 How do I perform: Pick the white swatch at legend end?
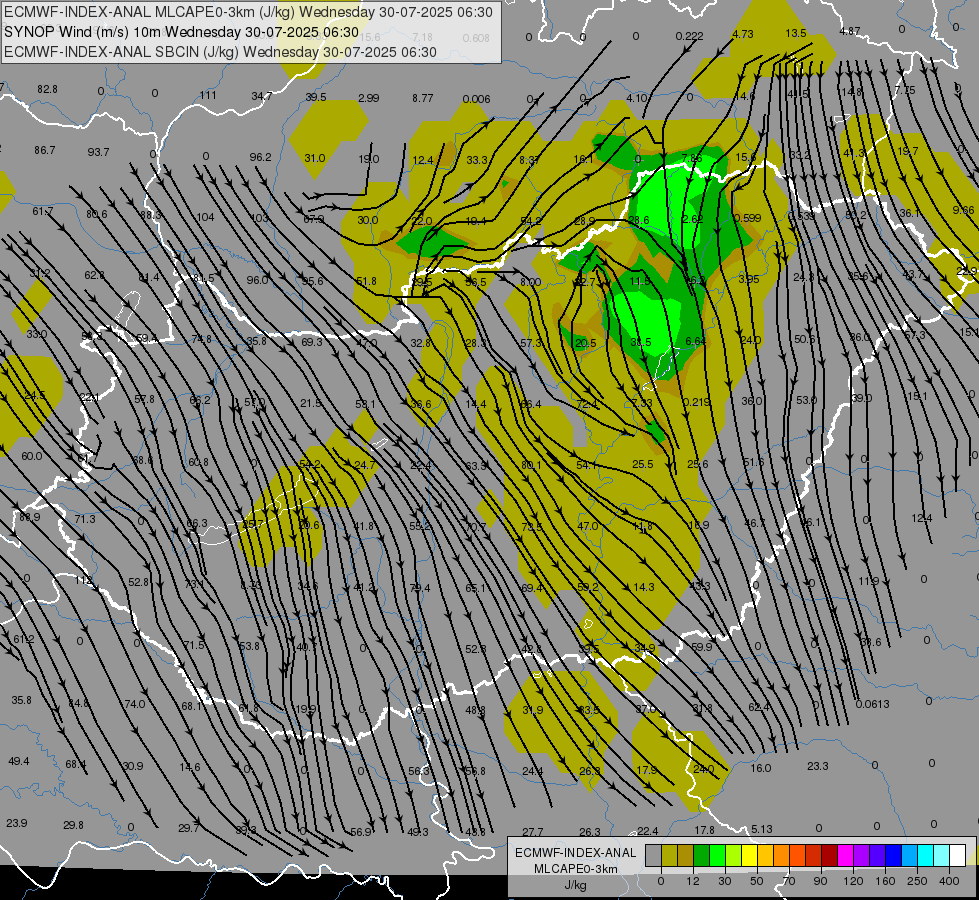pyautogui.click(x=958, y=856)
